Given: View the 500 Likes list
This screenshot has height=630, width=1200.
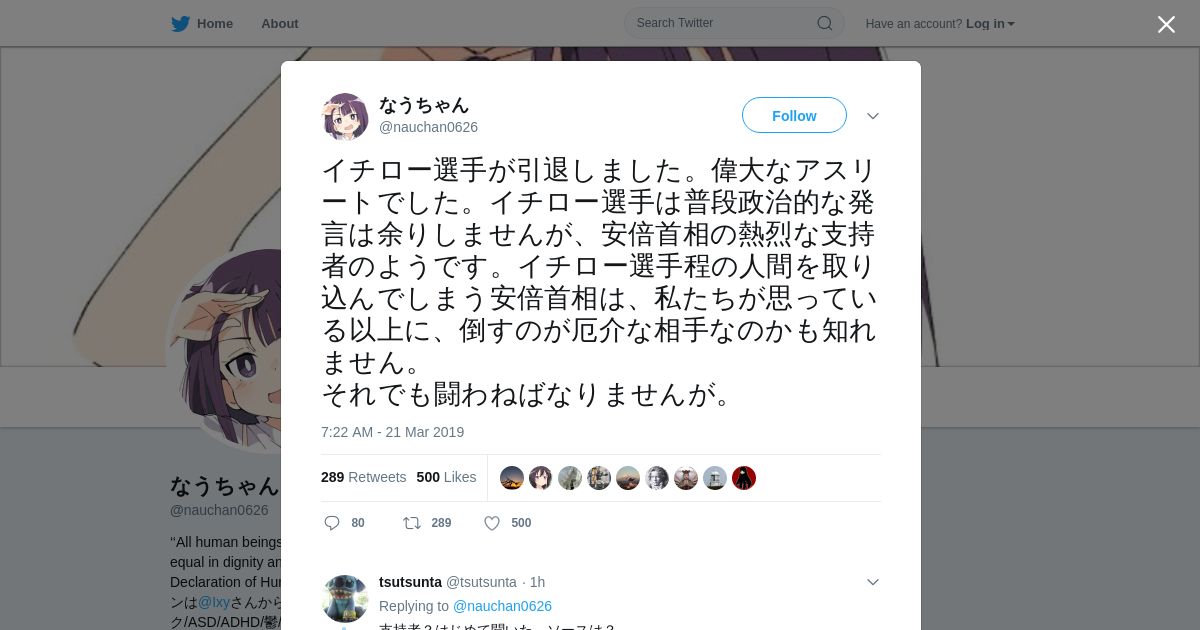Looking at the screenshot, I should pos(446,477).
